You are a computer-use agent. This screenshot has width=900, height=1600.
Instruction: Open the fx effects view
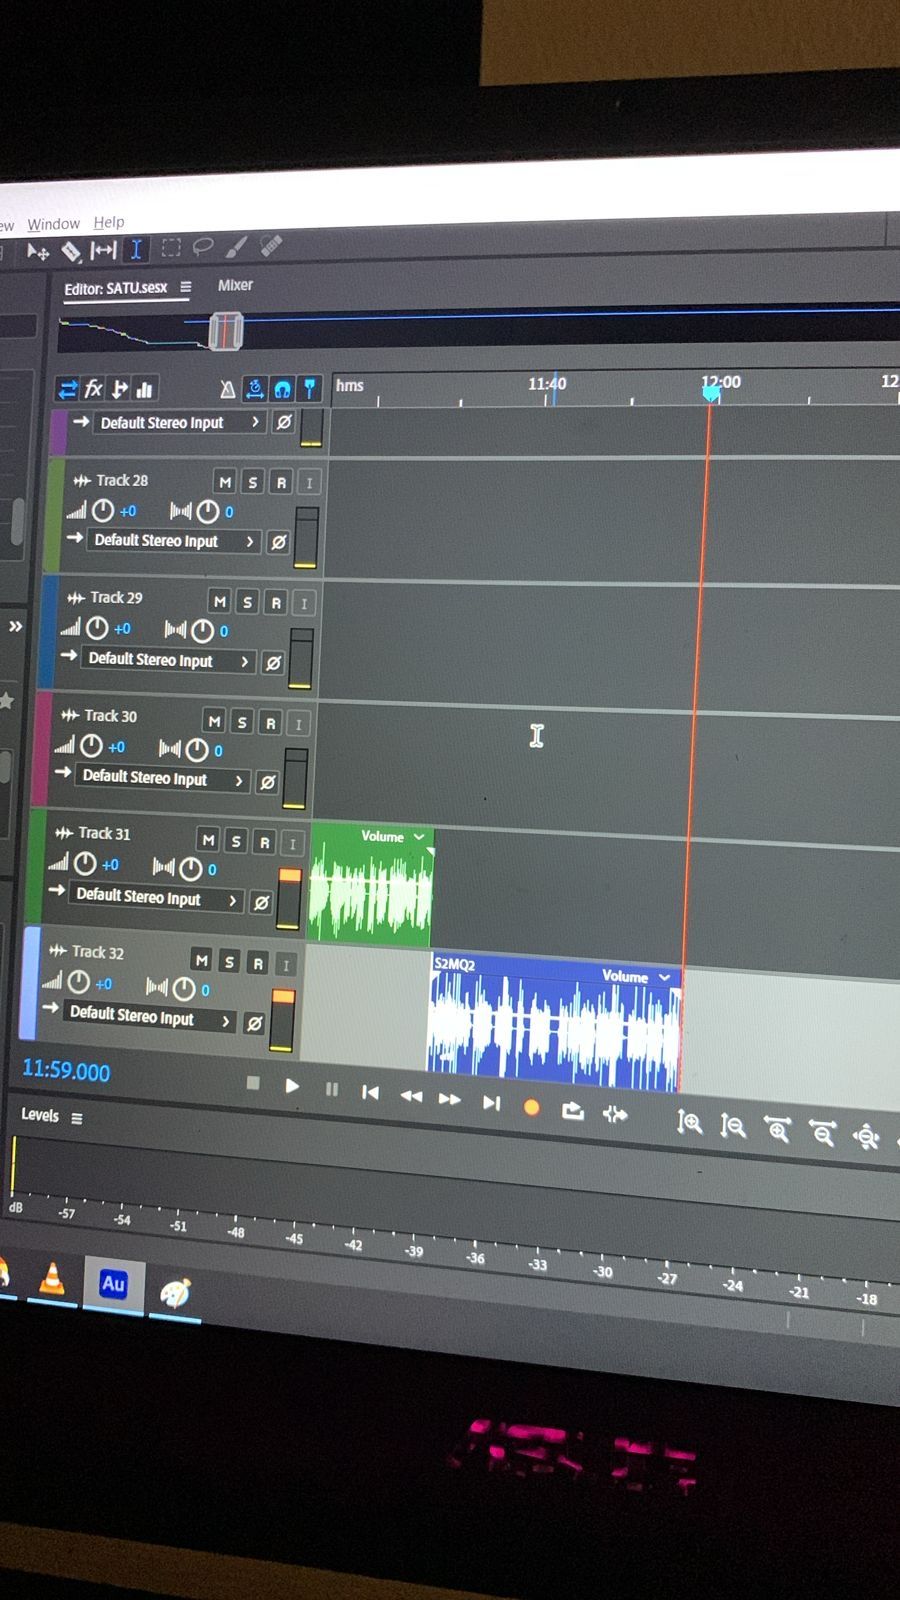[x=94, y=389]
